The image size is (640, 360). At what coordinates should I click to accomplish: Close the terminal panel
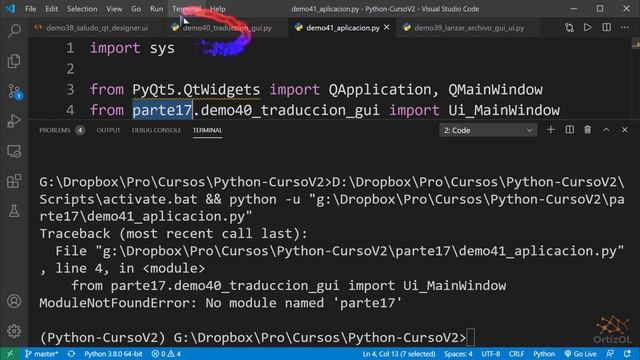624,130
